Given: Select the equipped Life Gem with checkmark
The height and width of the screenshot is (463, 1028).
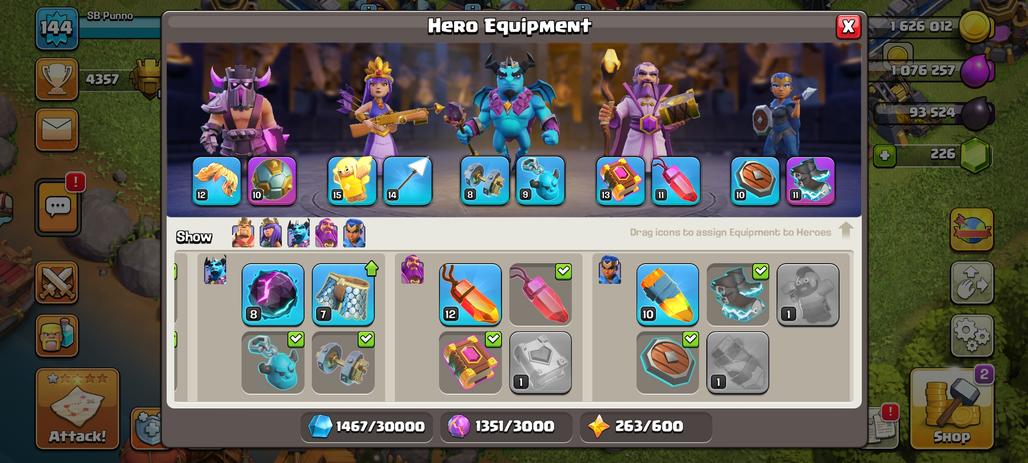Looking at the screenshot, I should [540, 294].
